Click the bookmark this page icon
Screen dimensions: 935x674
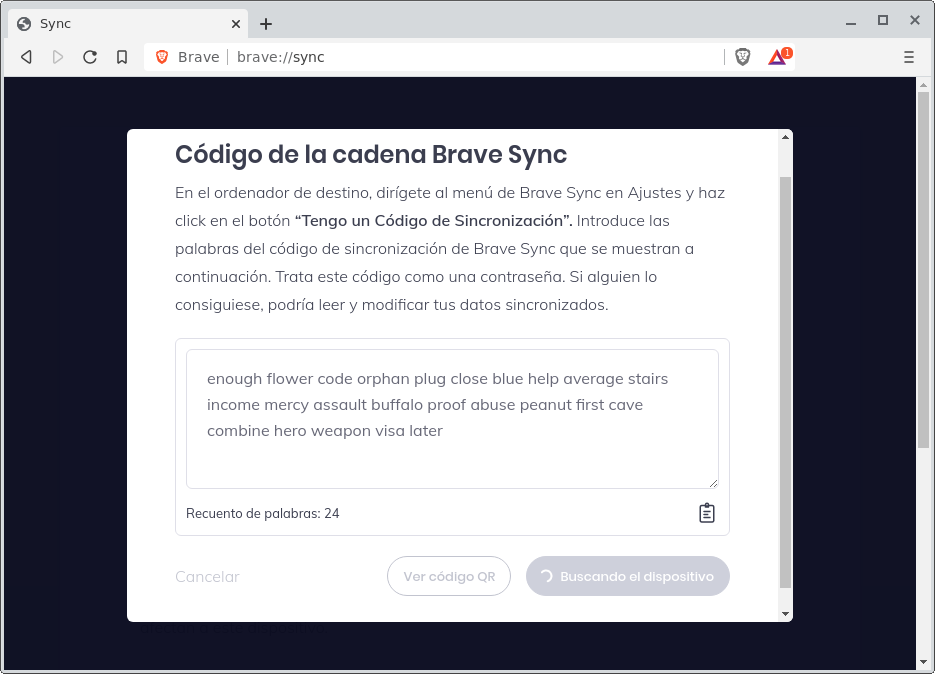(122, 57)
